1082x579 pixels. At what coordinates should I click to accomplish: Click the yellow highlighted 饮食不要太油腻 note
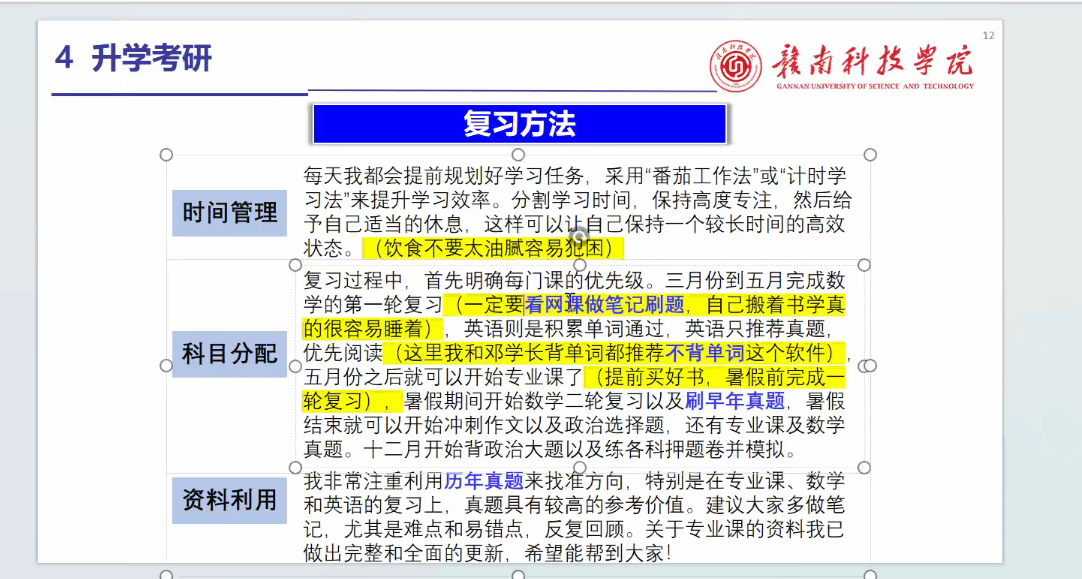point(493,248)
